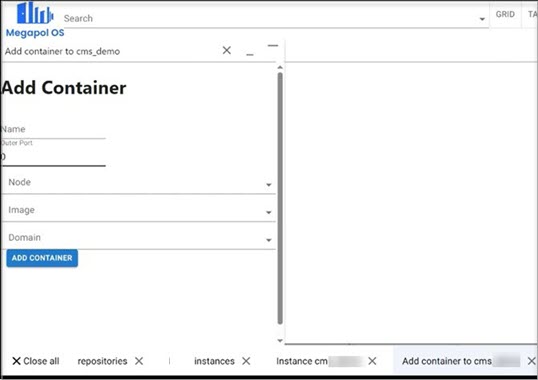Viewport: 538px width, 380px height.
Task: Click the panel scrollbar down arrow
Action: click(x=280, y=341)
